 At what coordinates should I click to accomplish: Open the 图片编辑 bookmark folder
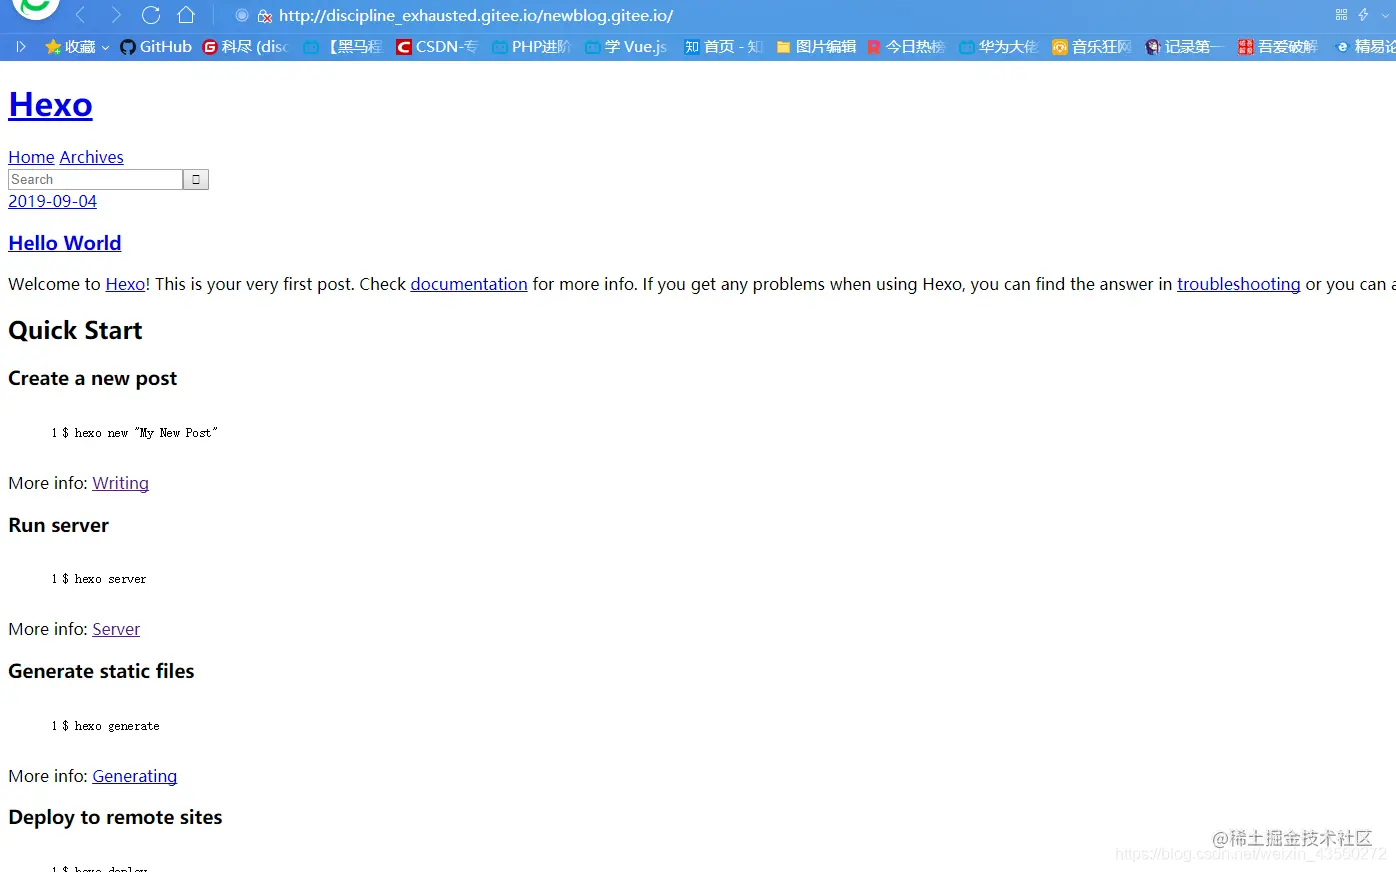click(816, 47)
